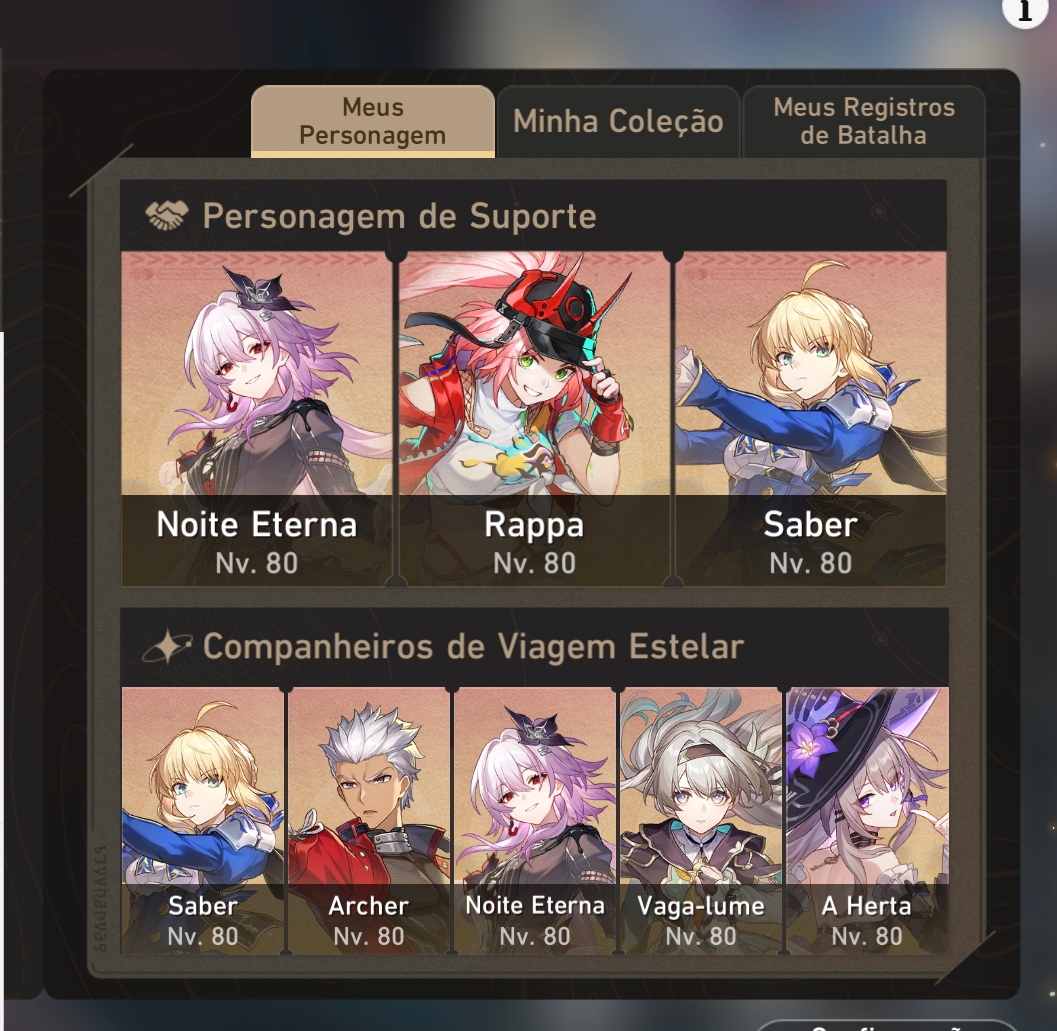The width and height of the screenshot is (1057, 1031).
Task: Choose Archer companion card
Action: tap(369, 820)
